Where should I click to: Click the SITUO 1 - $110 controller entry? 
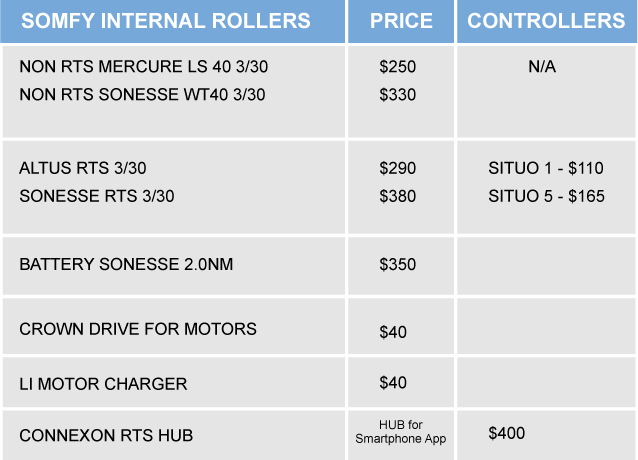pos(546,168)
